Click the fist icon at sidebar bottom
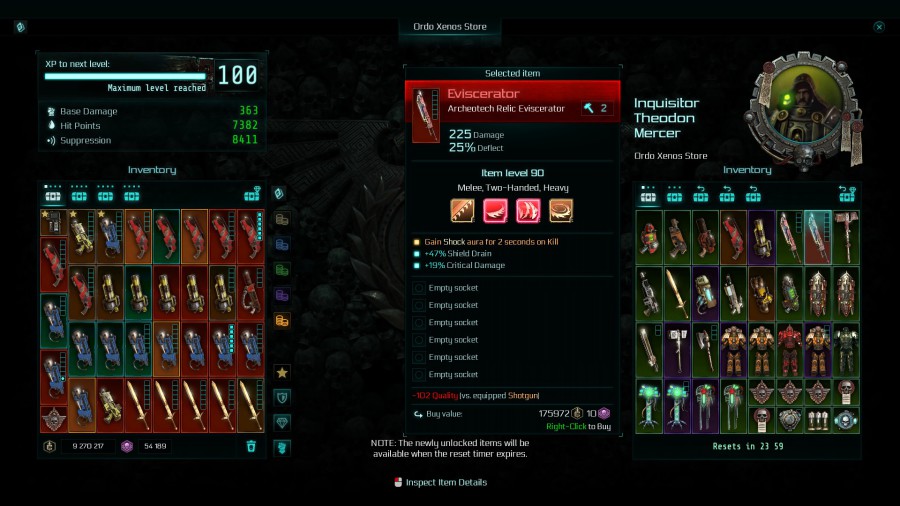 (282, 448)
